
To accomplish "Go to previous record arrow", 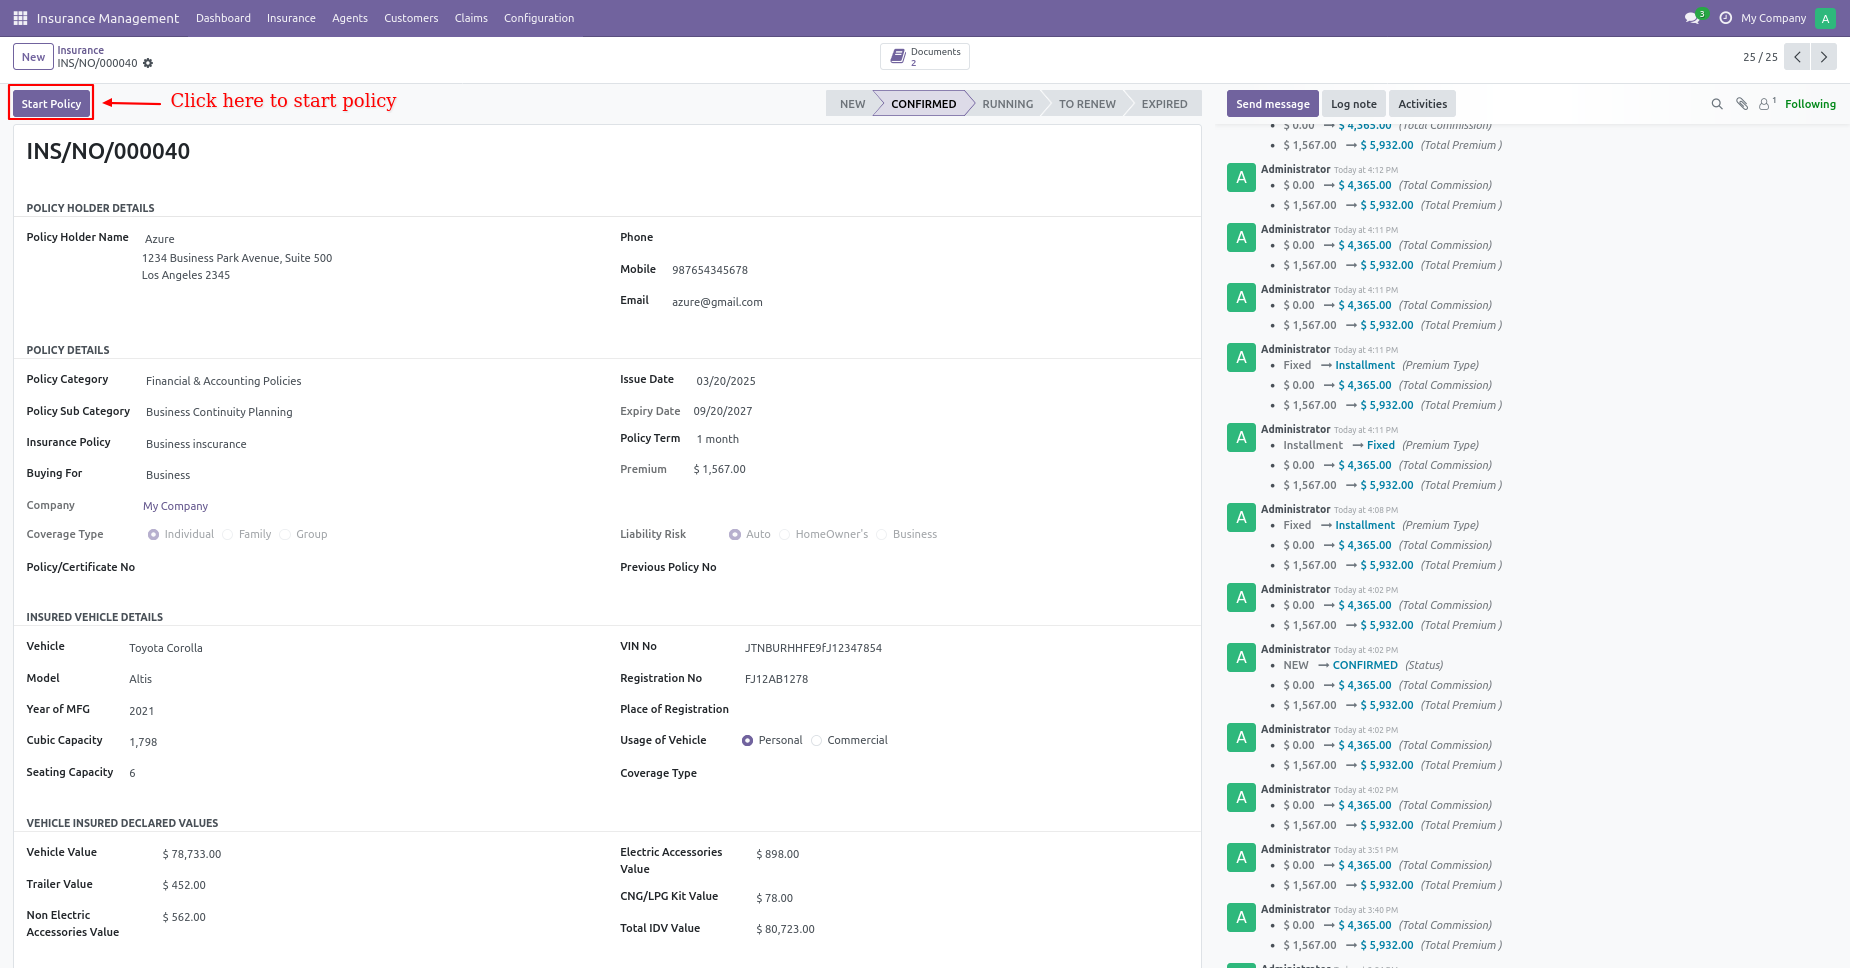I will (1797, 57).
